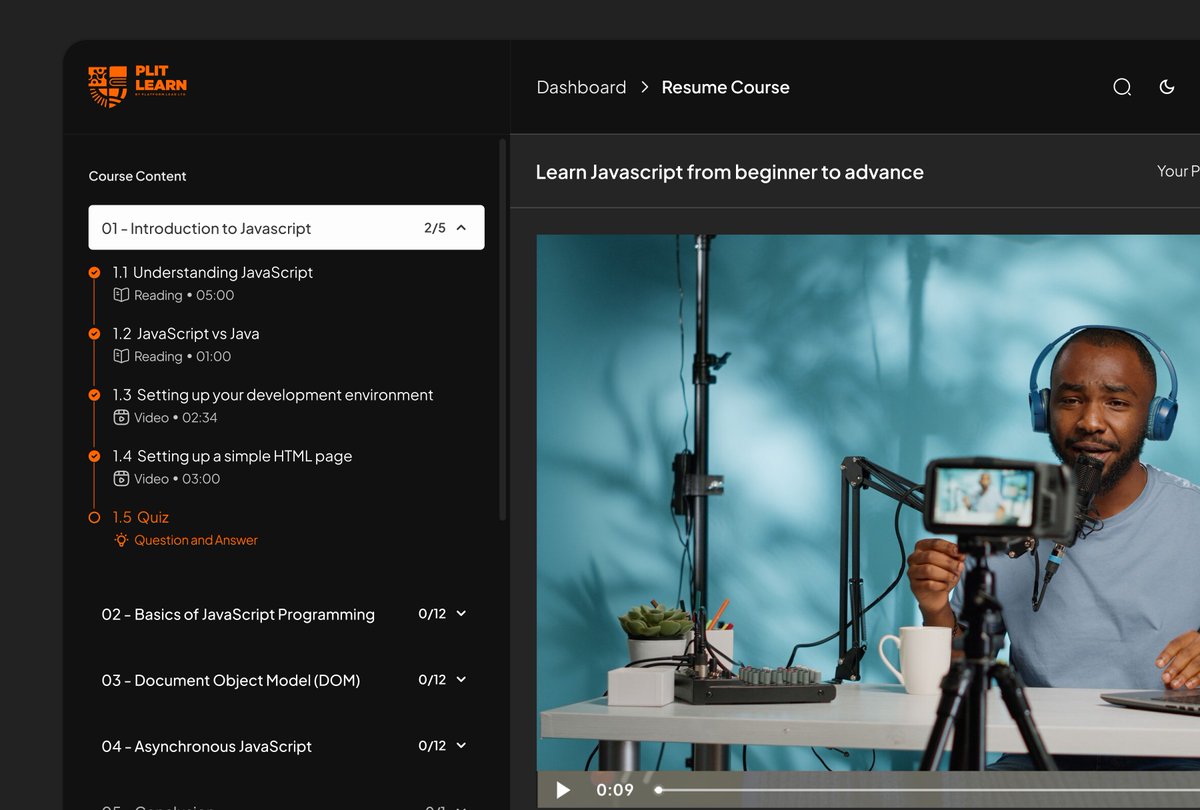Image resolution: width=1200 pixels, height=810 pixels.
Task: Open lesson 1.1 Understanding JavaScript
Action: click(x=213, y=272)
